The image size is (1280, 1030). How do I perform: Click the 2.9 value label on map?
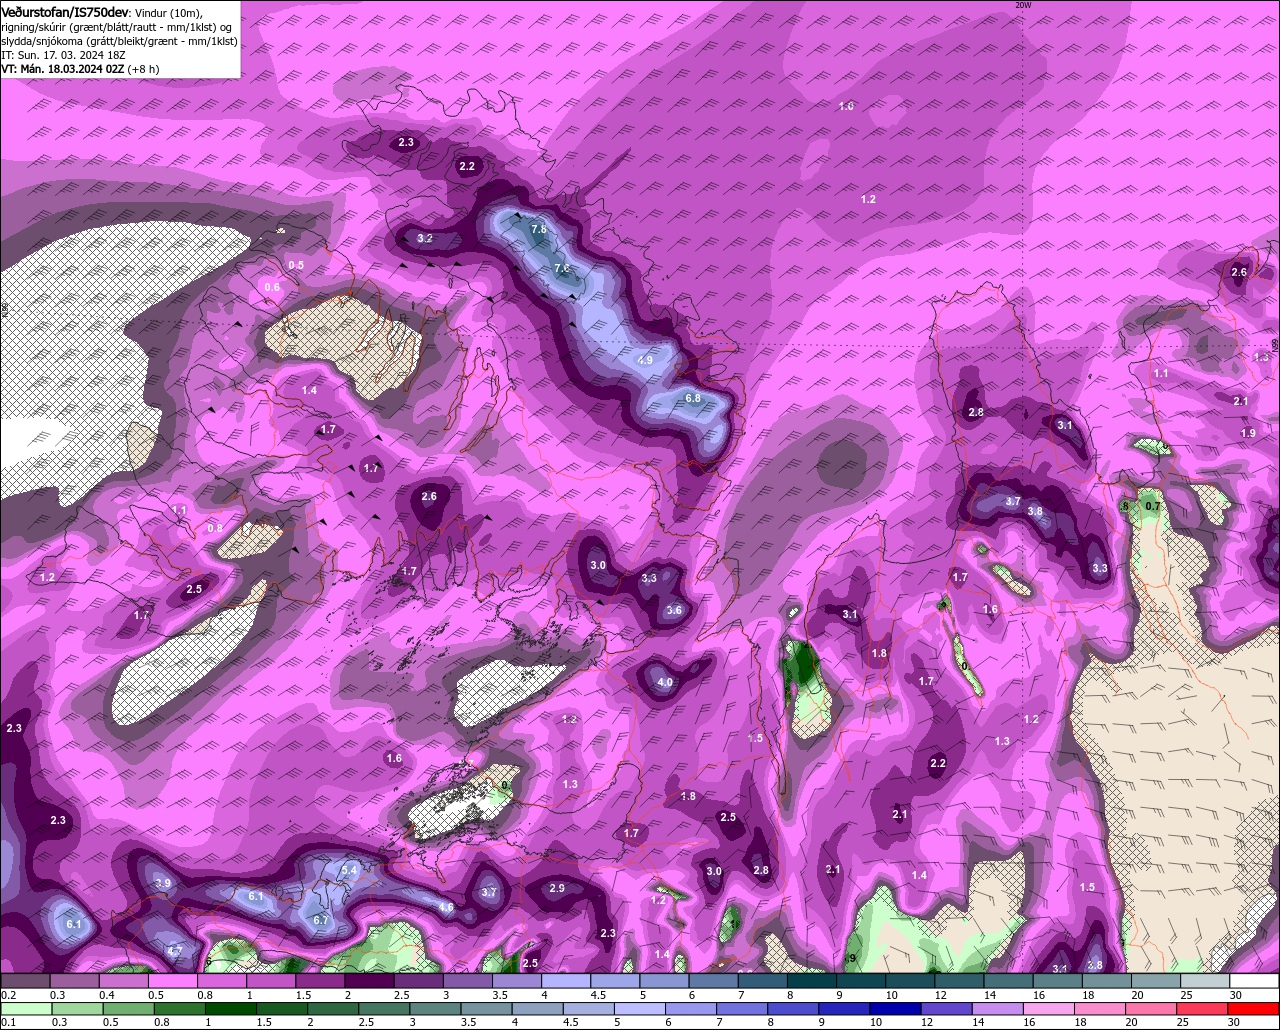coord(557,888)
